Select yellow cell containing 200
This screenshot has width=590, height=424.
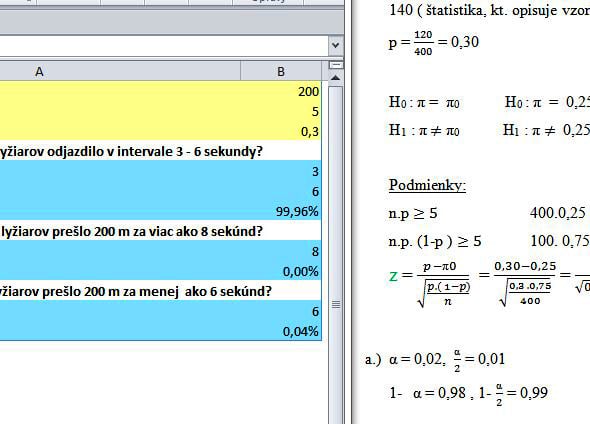pyautogui.click(x=281, y=91)
